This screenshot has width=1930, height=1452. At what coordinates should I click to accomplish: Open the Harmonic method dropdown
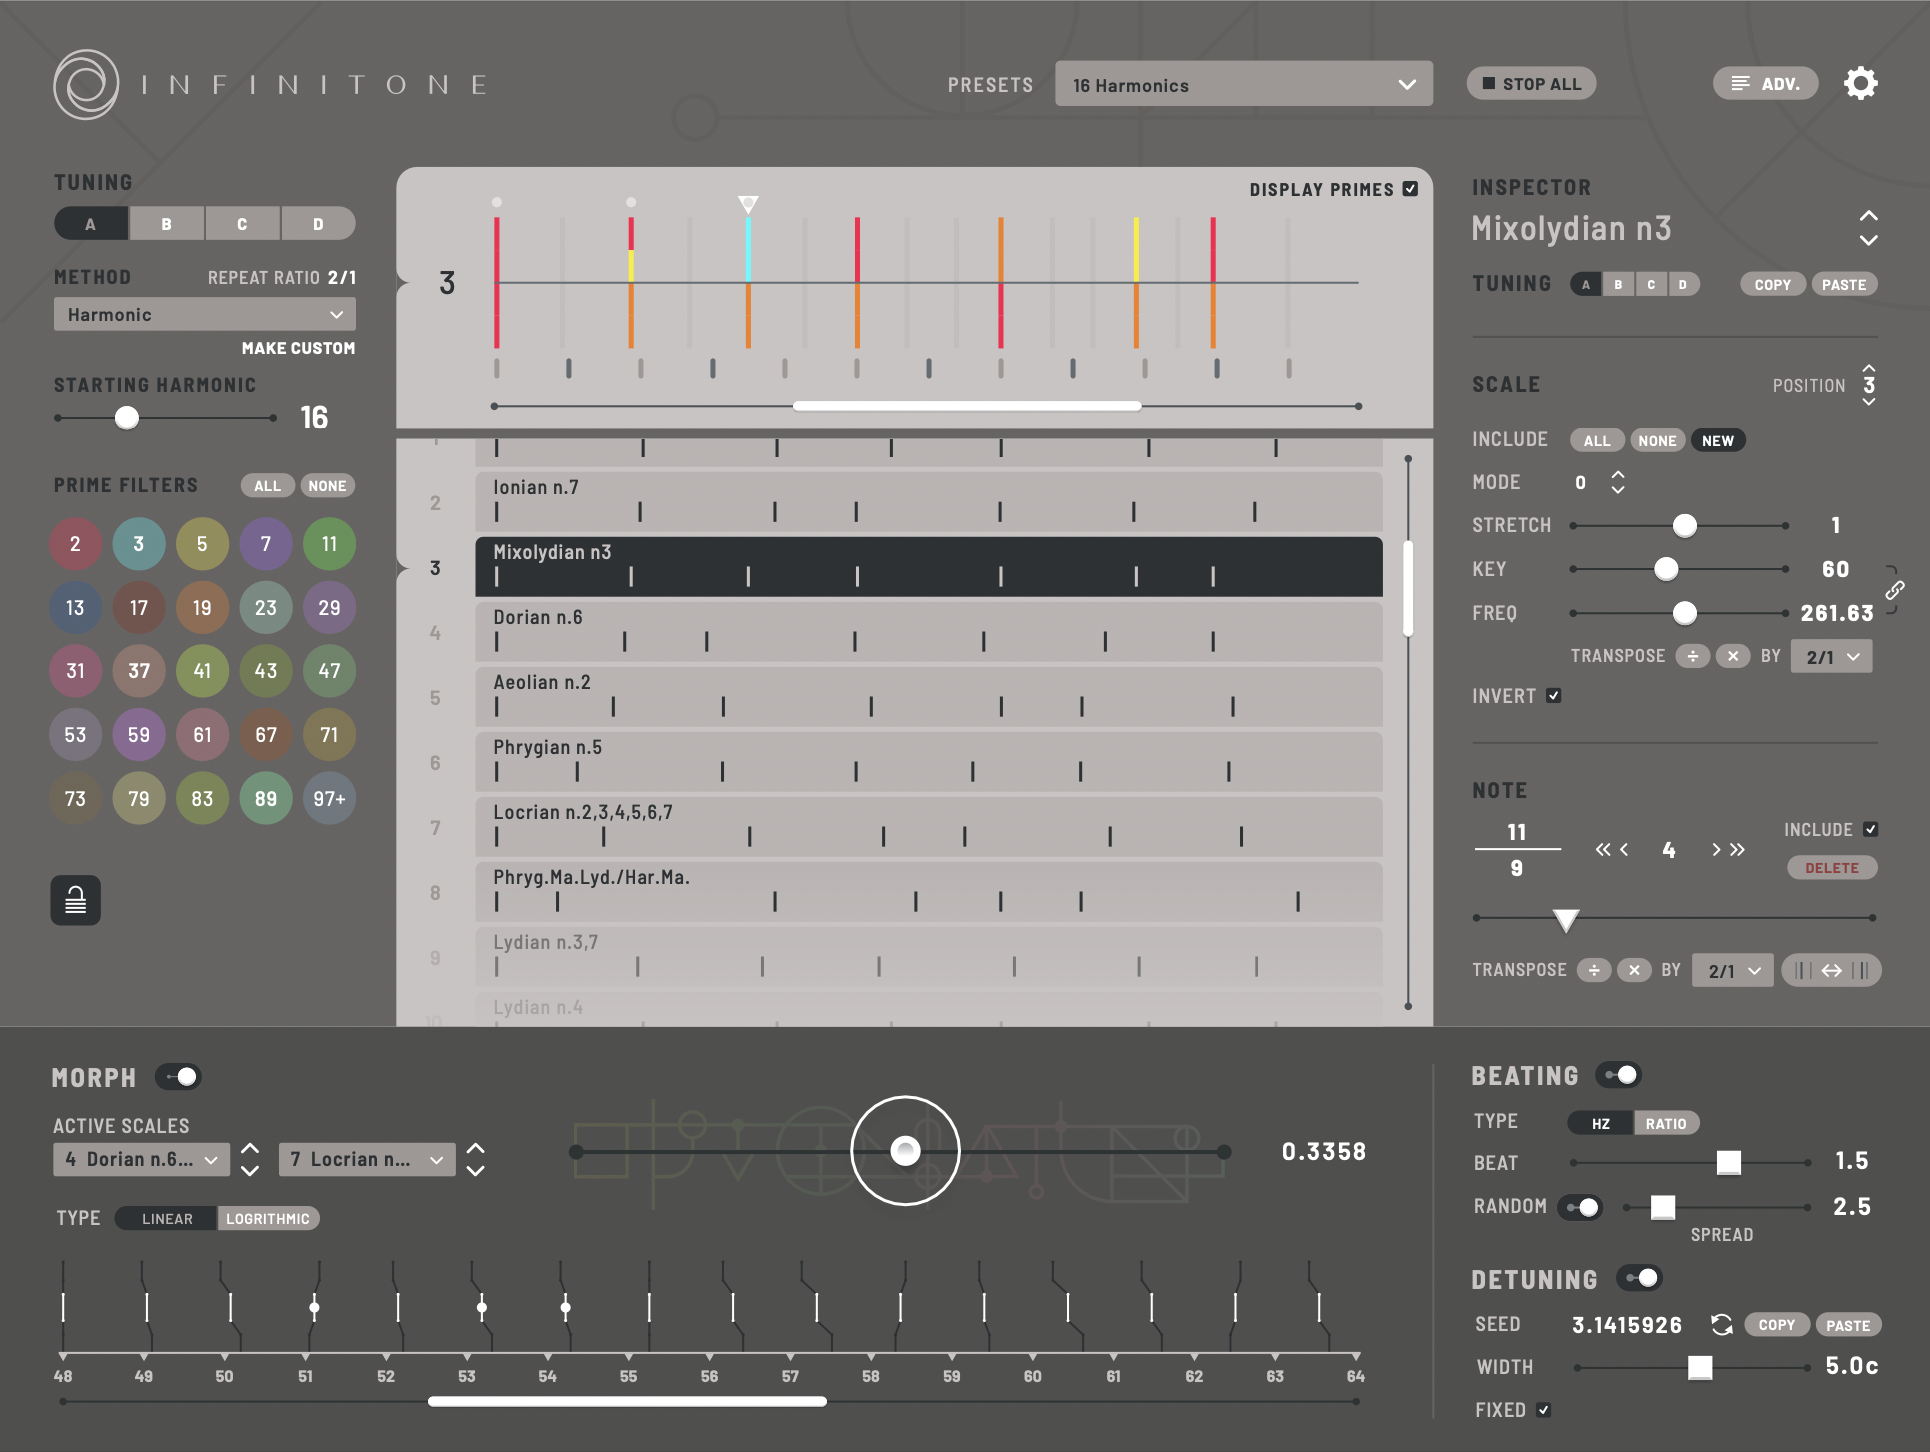(x=204, y=314)
